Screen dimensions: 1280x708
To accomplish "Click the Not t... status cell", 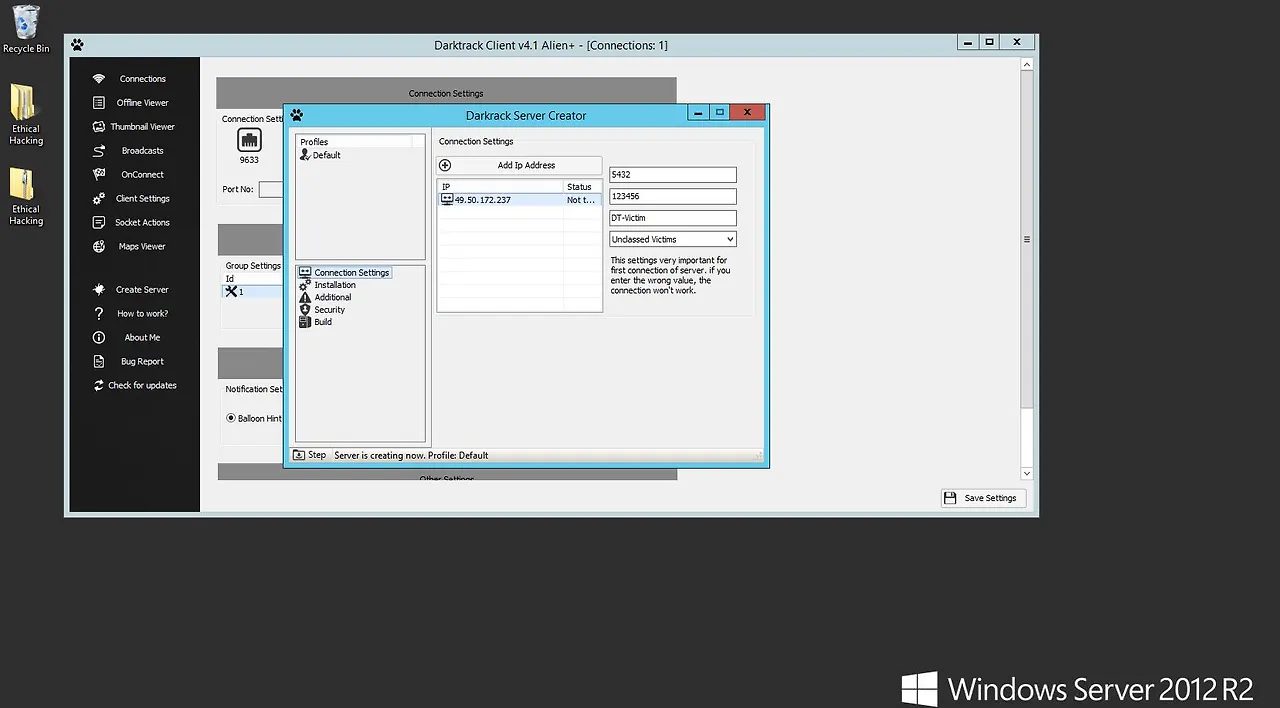I will pos(582,200).
